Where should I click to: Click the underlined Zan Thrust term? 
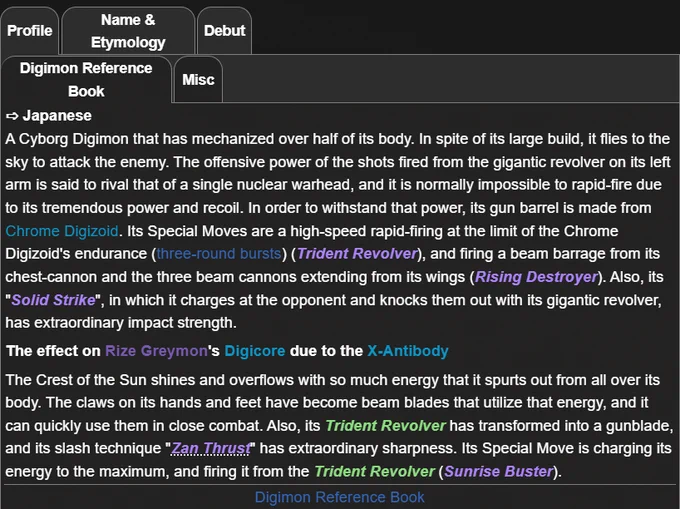[211, 448]
